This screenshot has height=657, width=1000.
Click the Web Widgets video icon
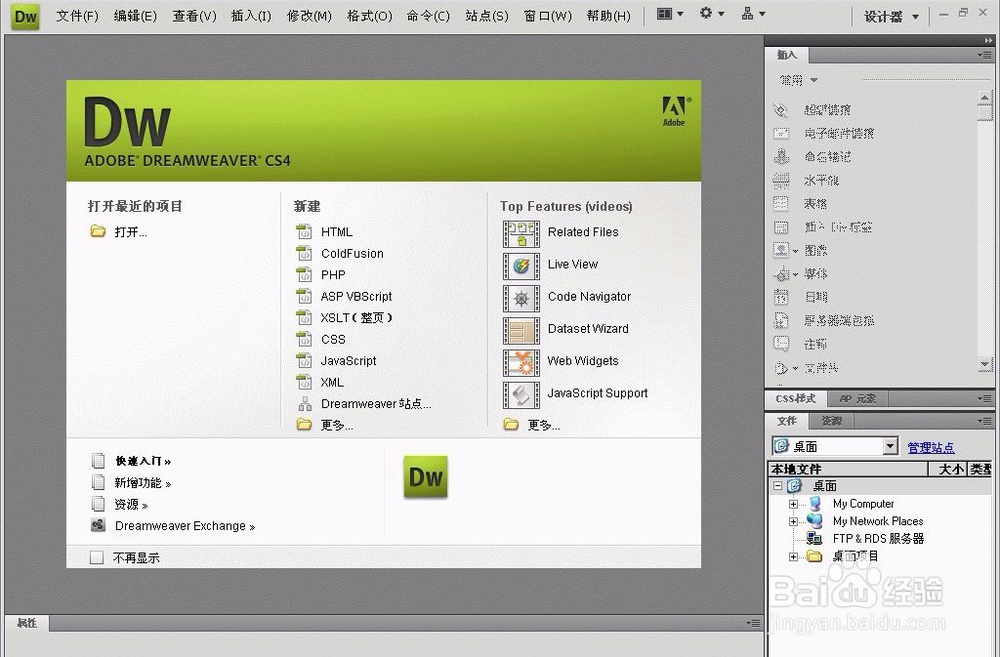(521, 363)
